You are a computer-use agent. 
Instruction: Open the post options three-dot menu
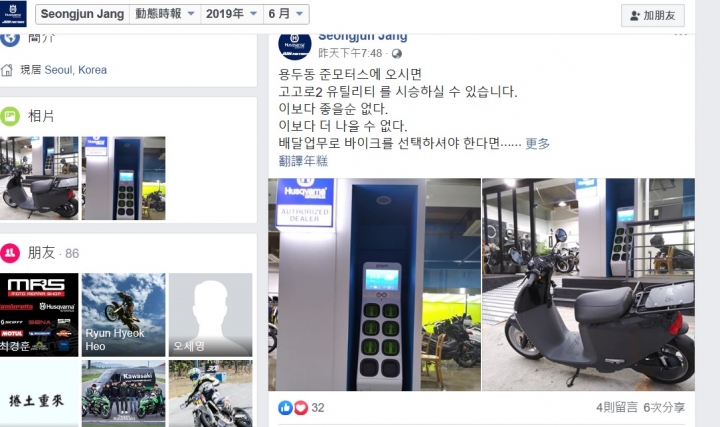(x=681, y=35)
